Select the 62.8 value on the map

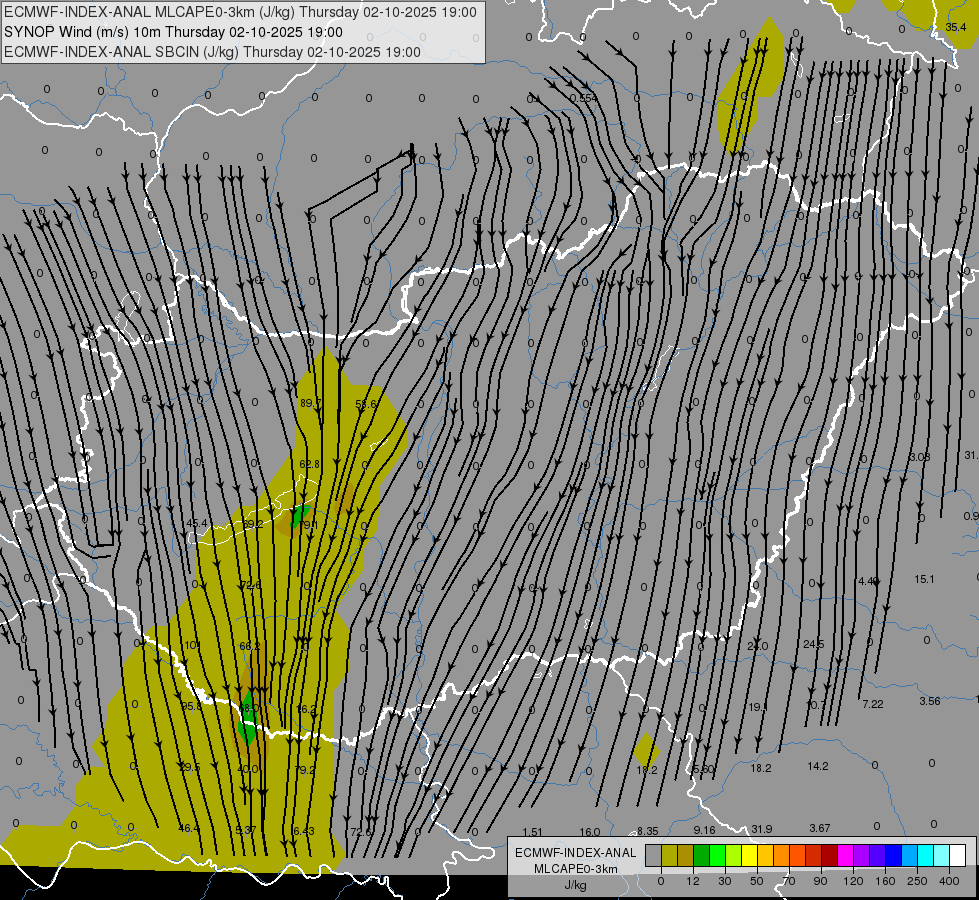tap(309, 464)
